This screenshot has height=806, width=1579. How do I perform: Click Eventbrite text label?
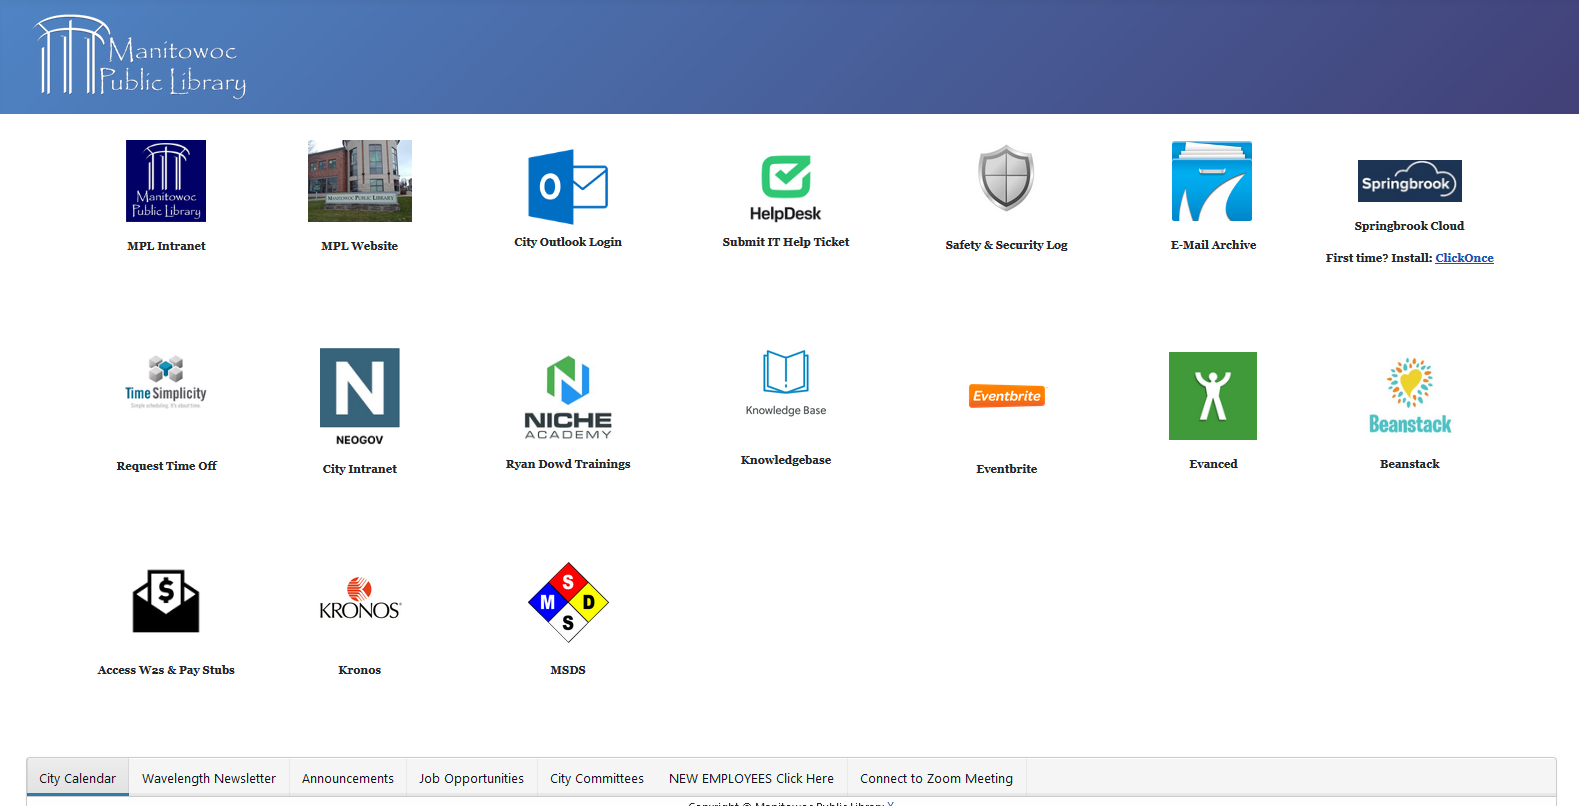[x=1007, y=469]
